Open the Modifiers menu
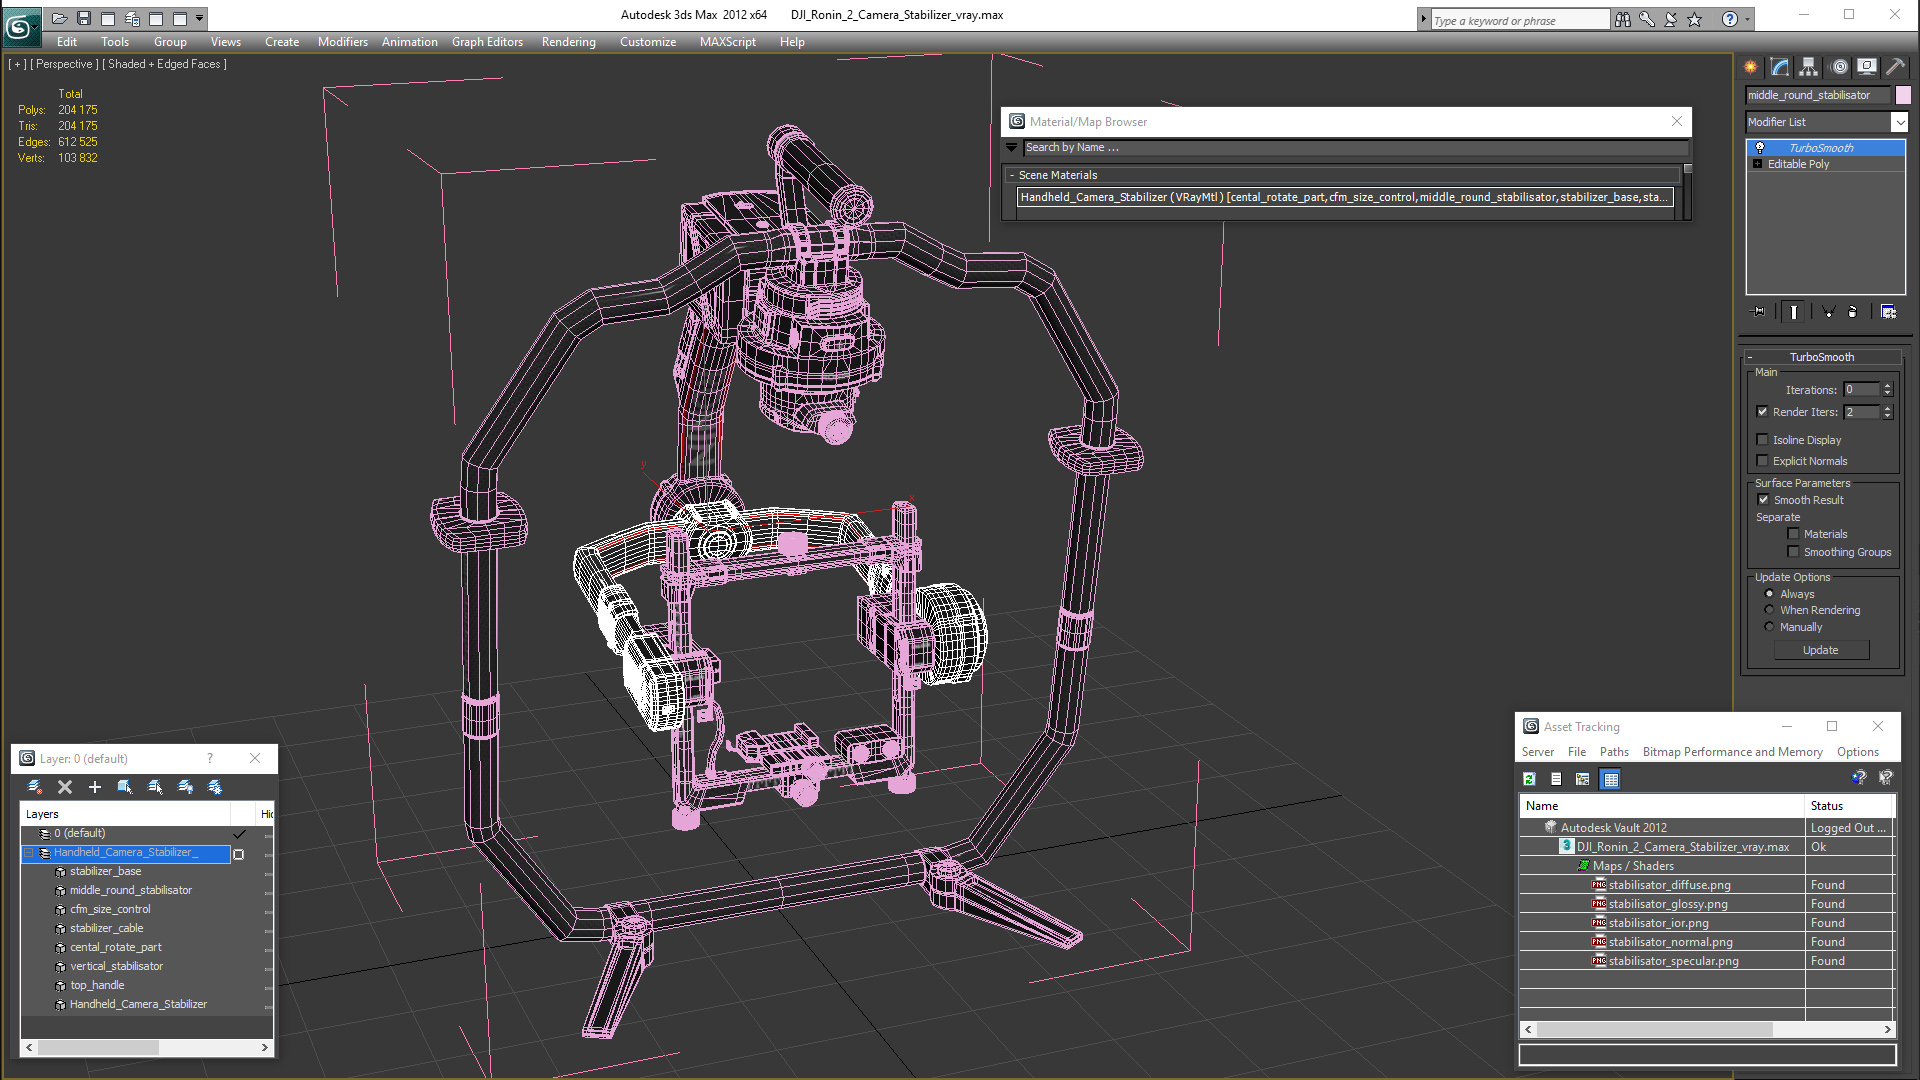The width and height of the screenshot is (1920, 1080). click(x=343, y=42)
